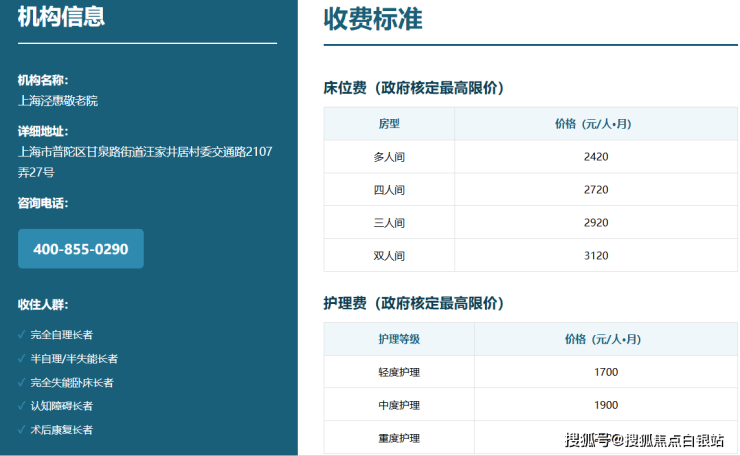Click the checkmark beside 完全失能卧床长者
The height and width of the screenshot is (456, 740).
pyautogui.click(x=21, y=382)
